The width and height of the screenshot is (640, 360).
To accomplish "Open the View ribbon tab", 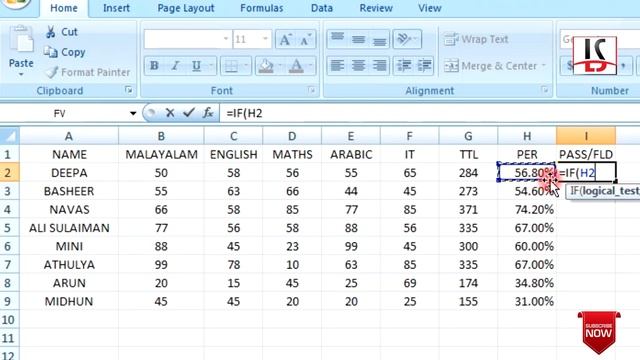I will [x=430, y=8].
